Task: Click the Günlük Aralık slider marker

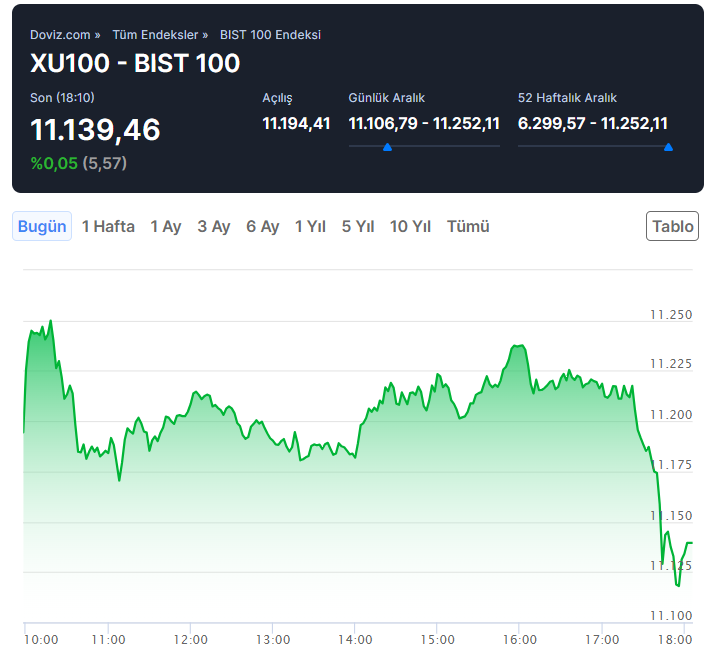Action: [387, 147]
